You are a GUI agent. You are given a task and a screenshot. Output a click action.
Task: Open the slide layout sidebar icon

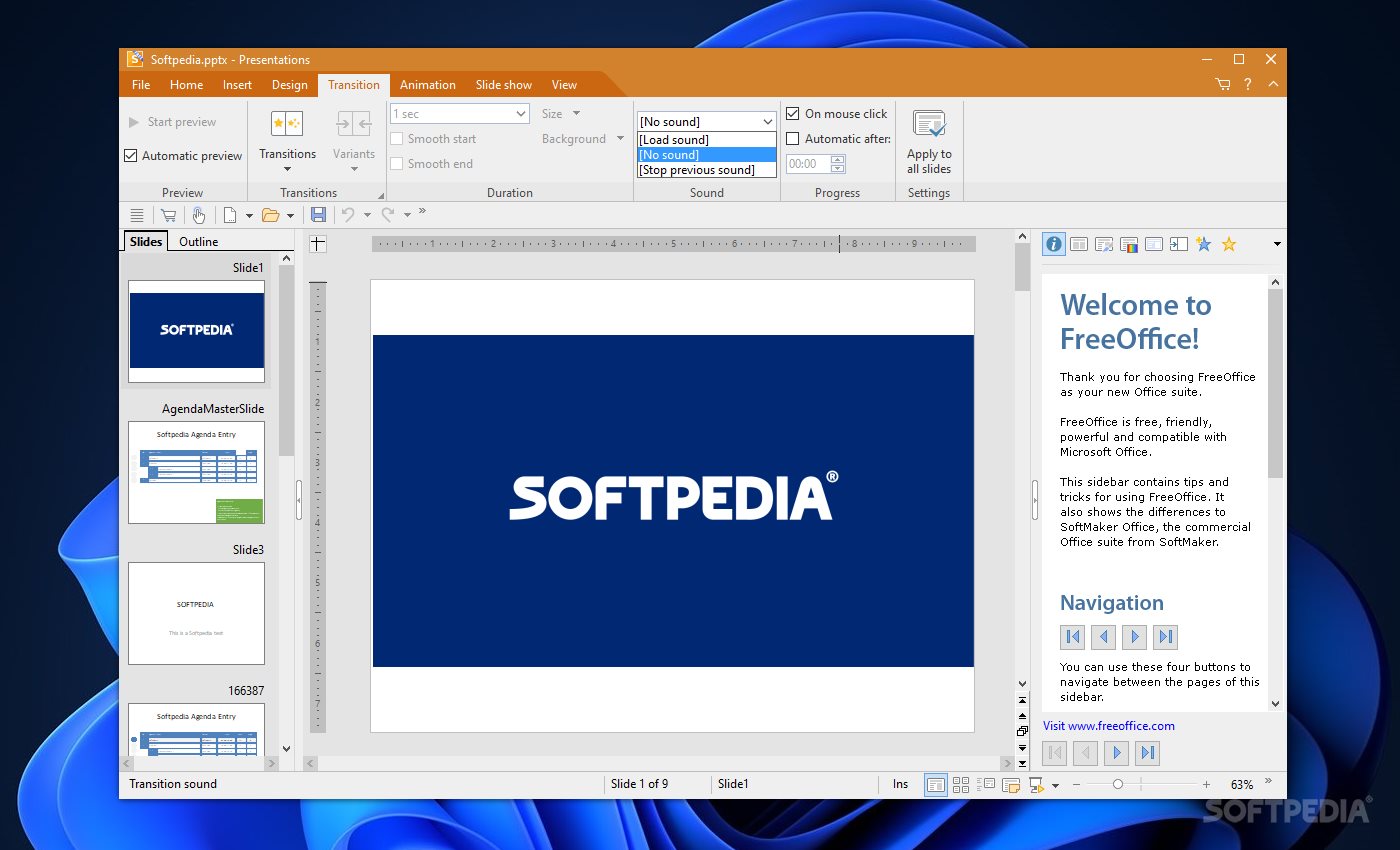point(1079,244)
